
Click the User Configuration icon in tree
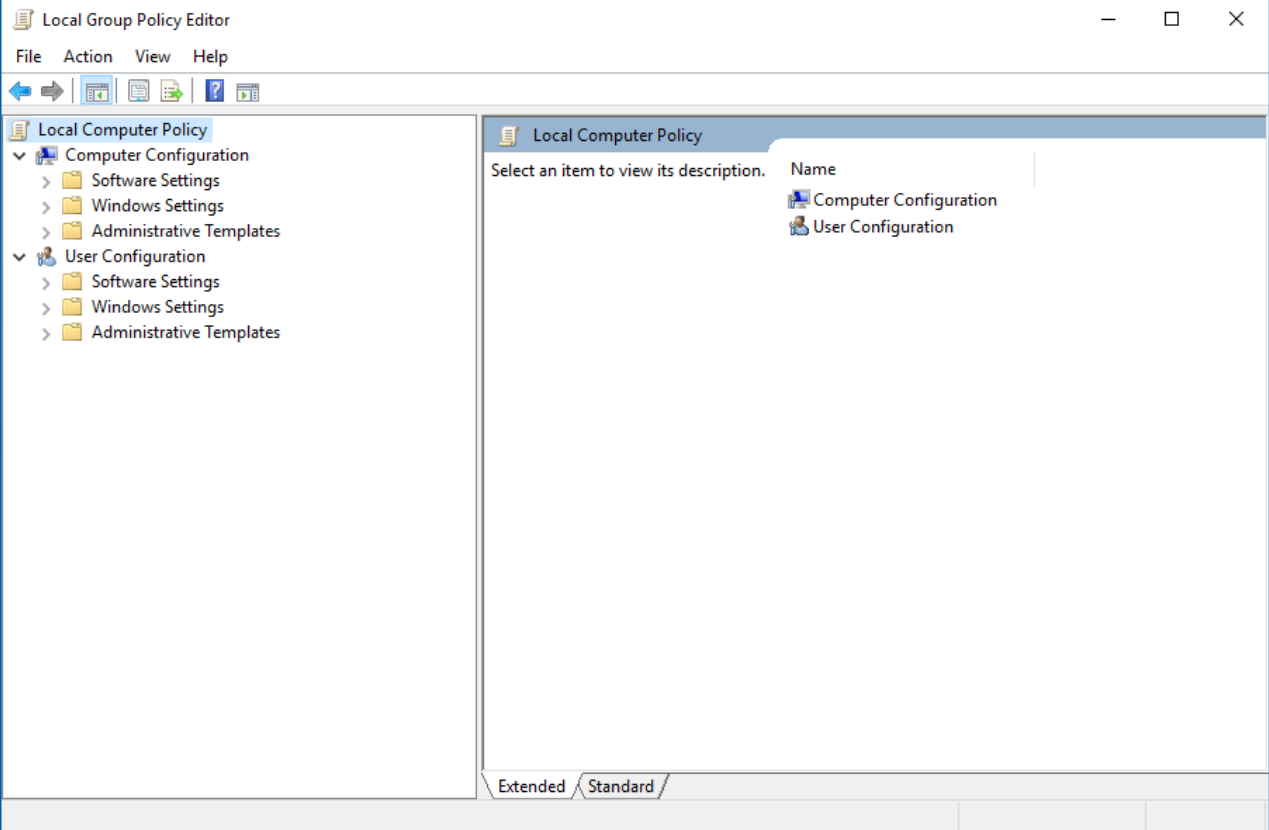point(47,256)
